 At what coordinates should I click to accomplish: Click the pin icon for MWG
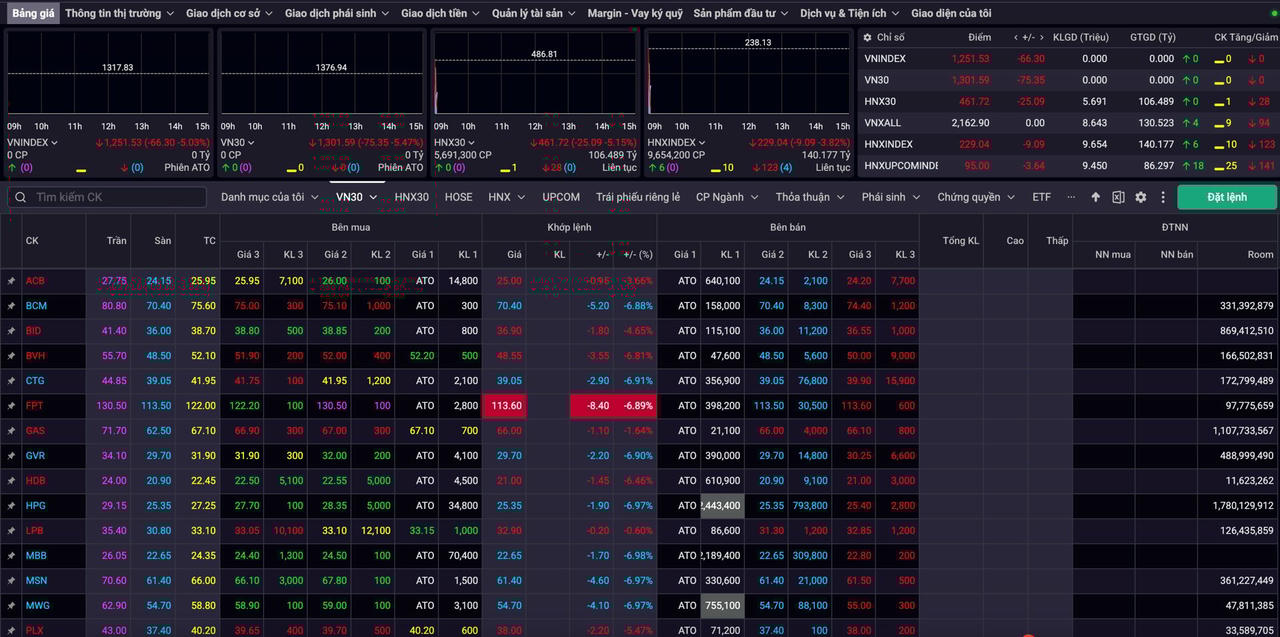click(x=11, y=606)
